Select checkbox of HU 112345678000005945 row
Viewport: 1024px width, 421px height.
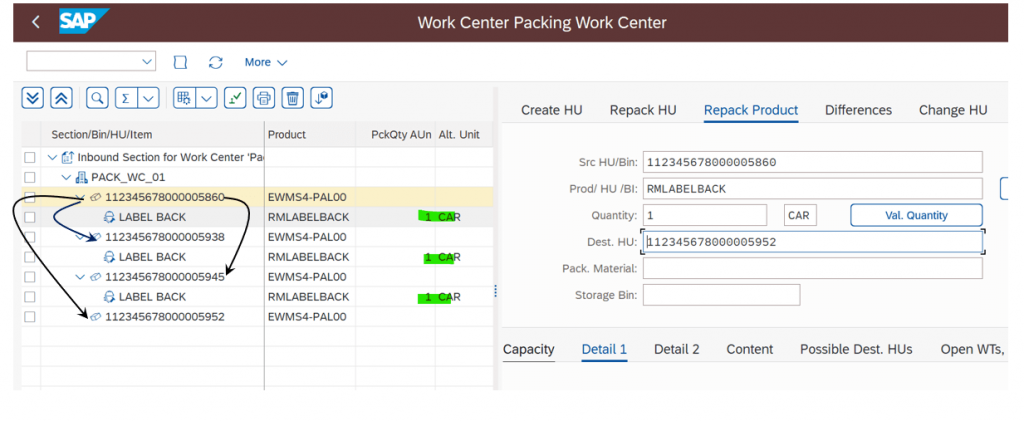[x=29, y=277]
